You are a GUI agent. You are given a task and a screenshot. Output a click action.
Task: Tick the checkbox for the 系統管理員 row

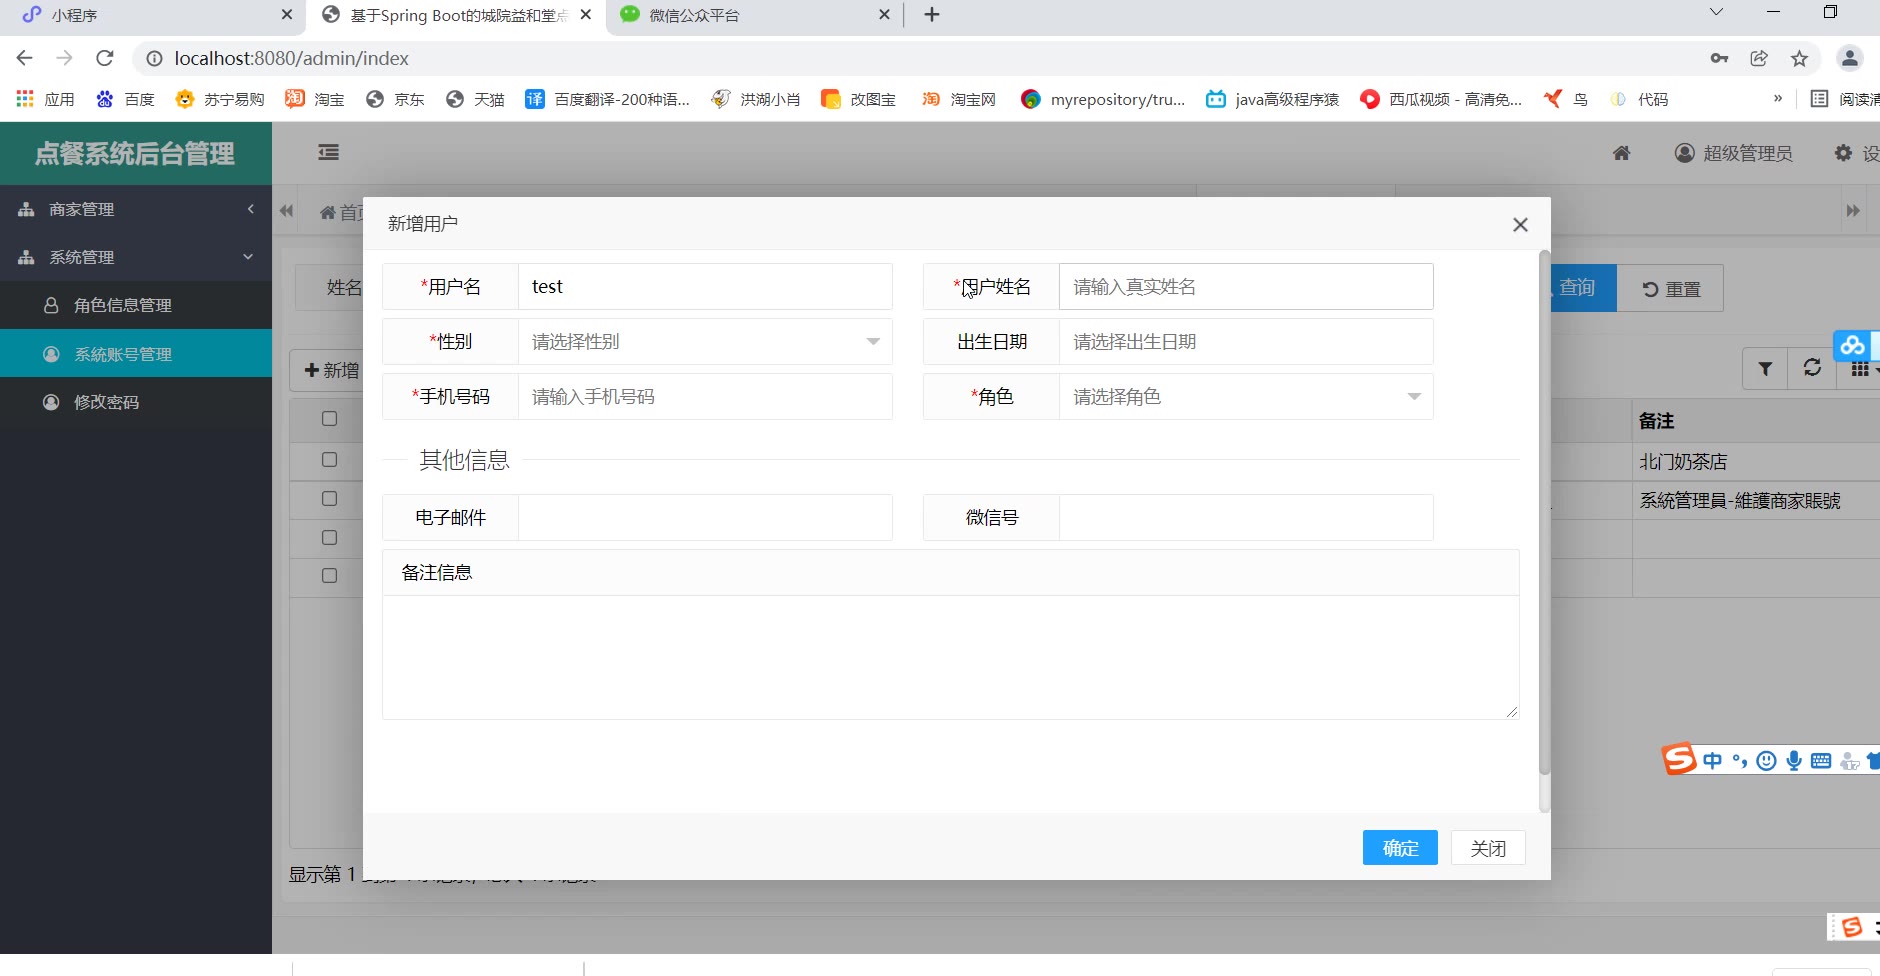click(329, 498)
